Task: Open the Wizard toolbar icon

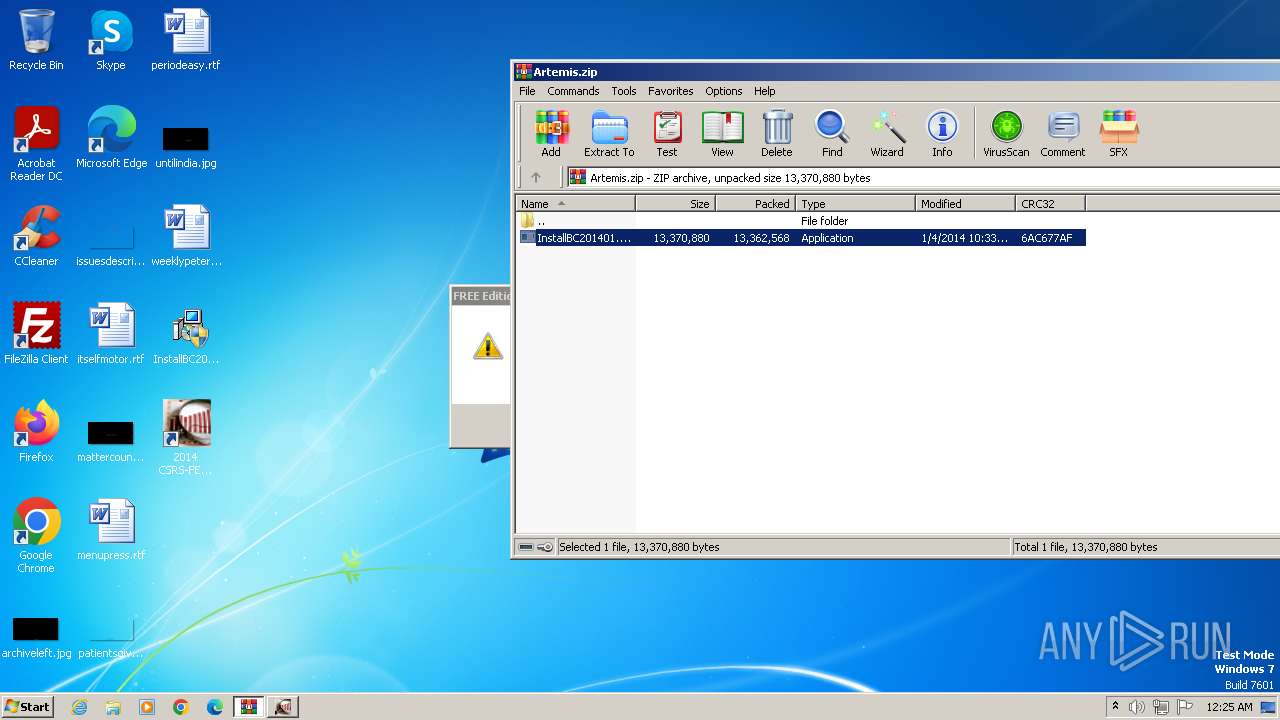Action: pyautogui.click(x=887, y=133)
